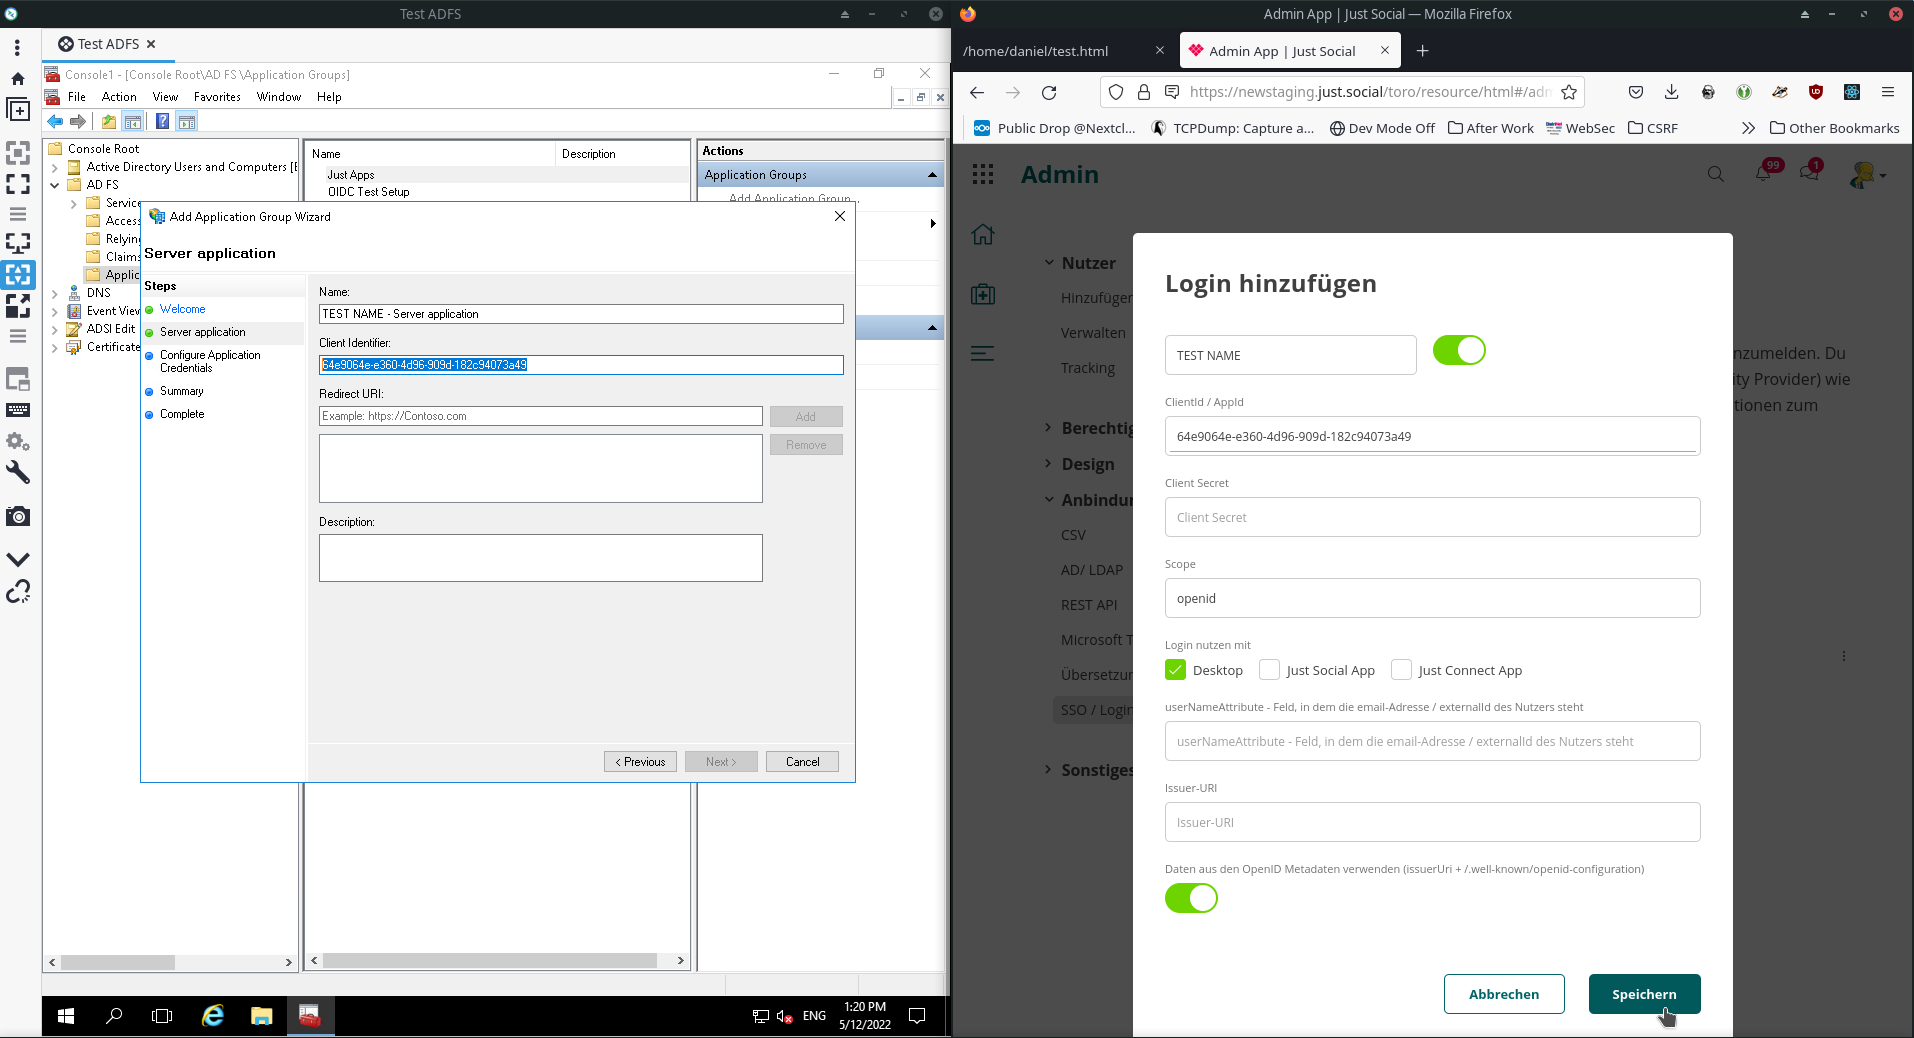
Task: Open the notifications bell icon
Action: click(x=1763, y=173)
